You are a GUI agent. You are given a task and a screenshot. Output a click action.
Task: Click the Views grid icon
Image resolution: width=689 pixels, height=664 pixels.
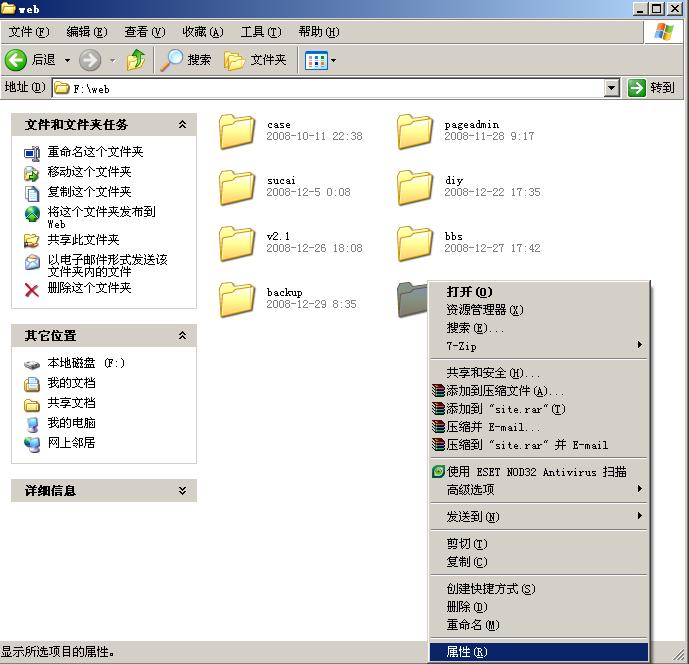(316, 61)
